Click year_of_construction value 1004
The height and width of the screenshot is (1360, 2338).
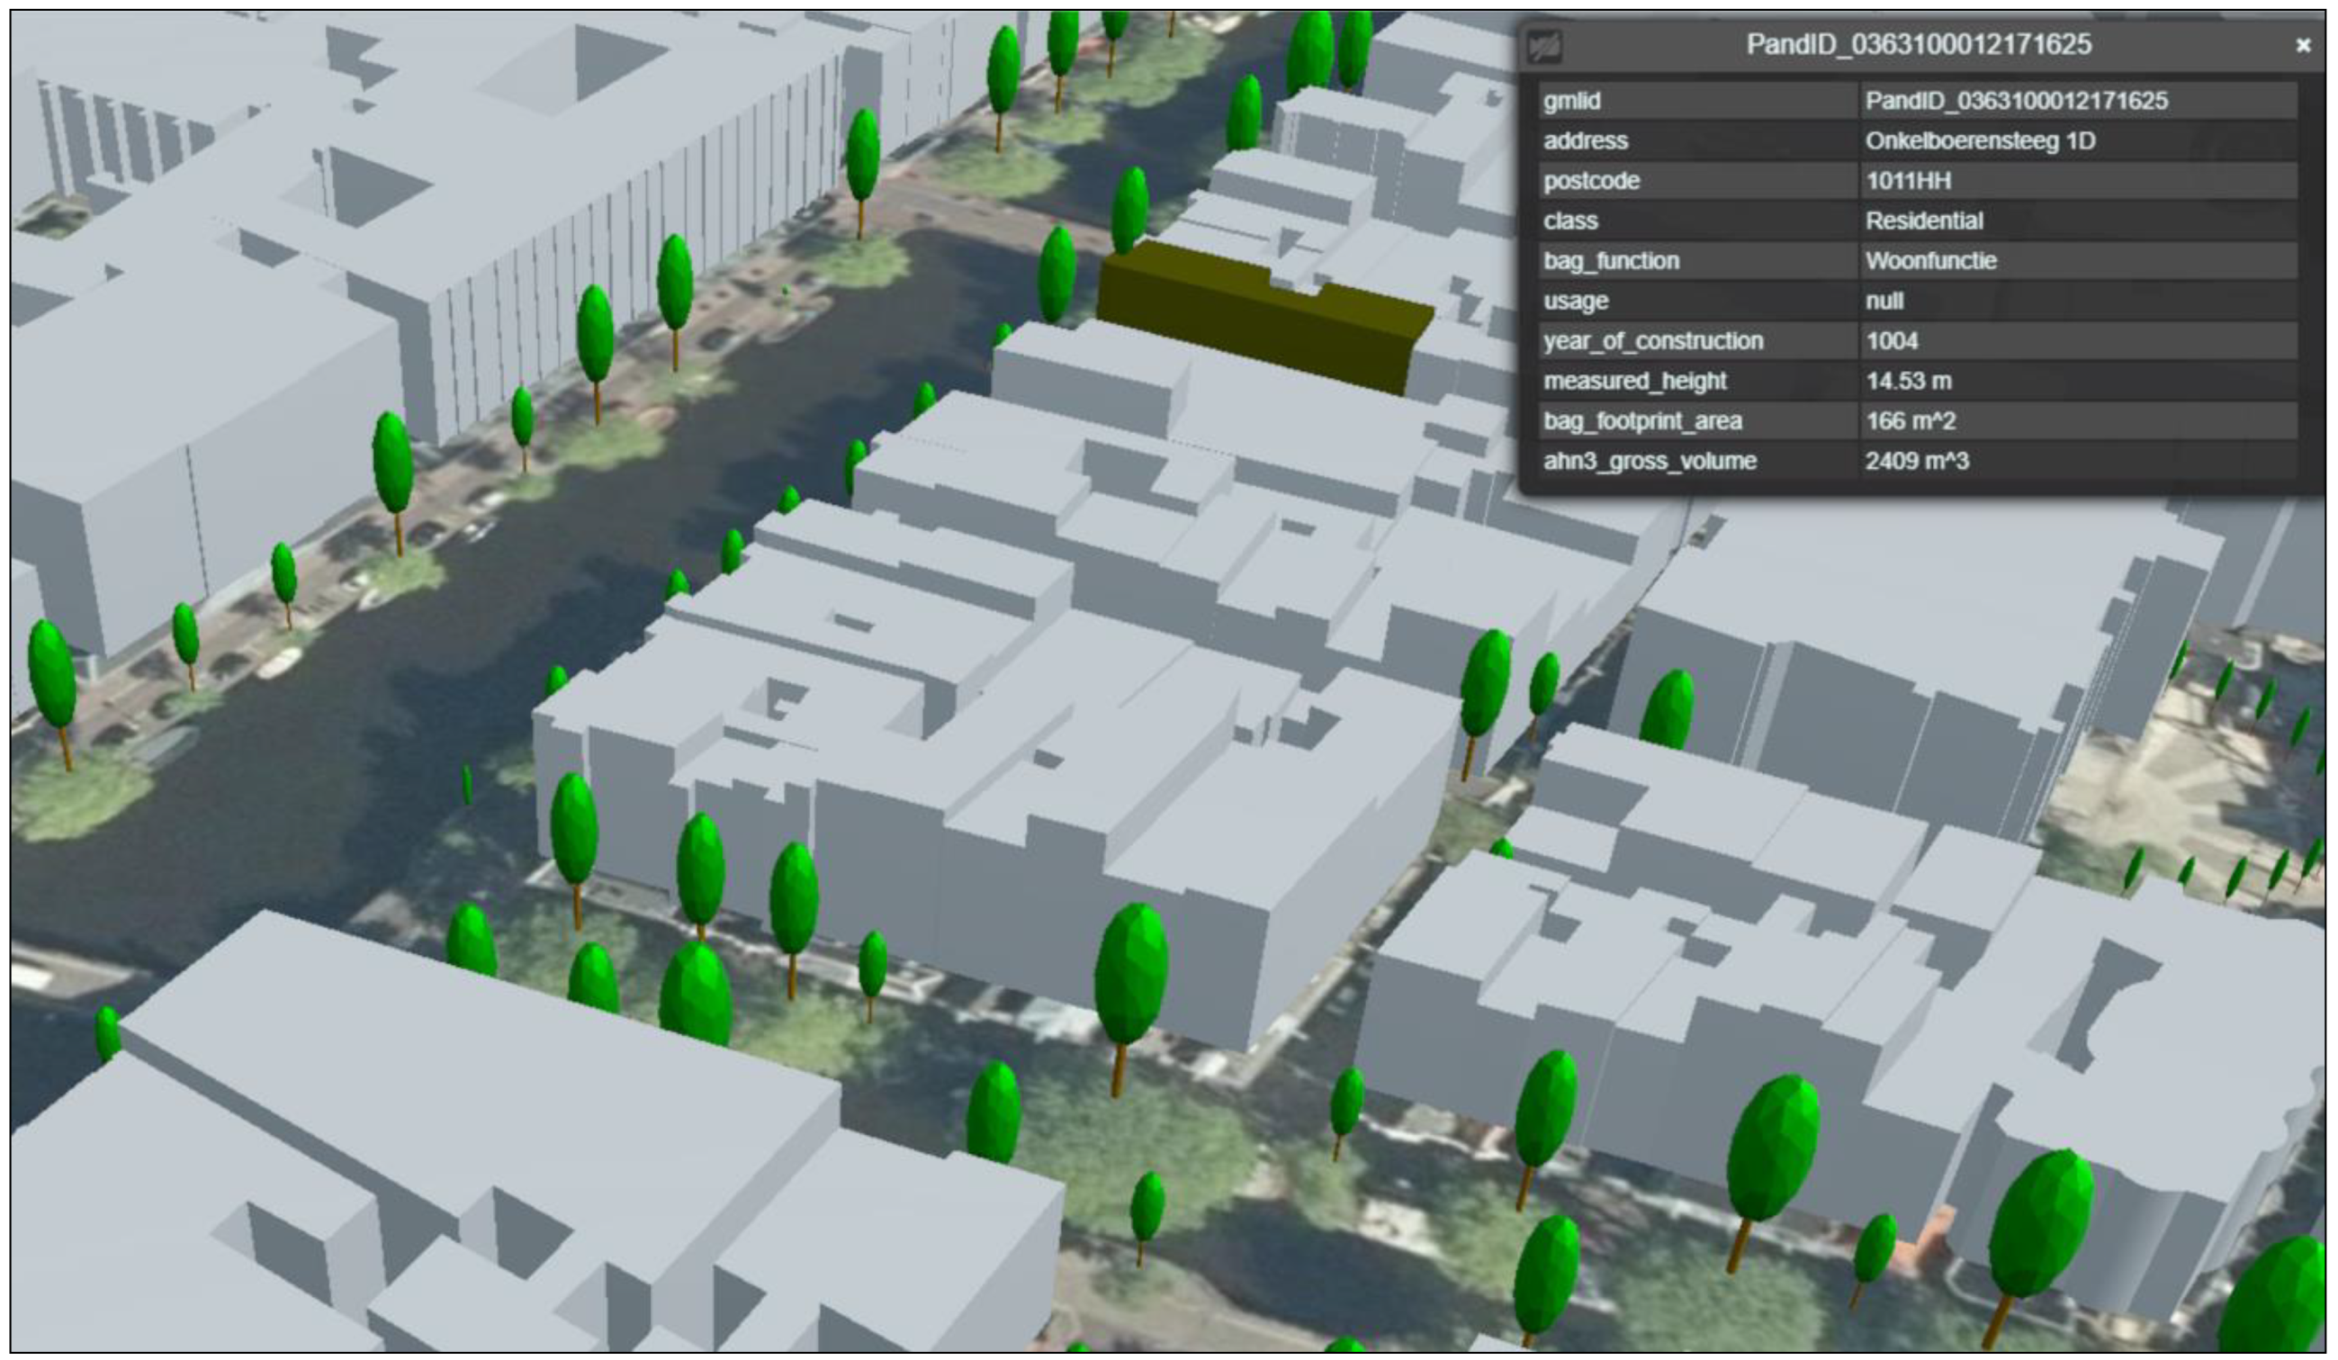pos(1891,341)
